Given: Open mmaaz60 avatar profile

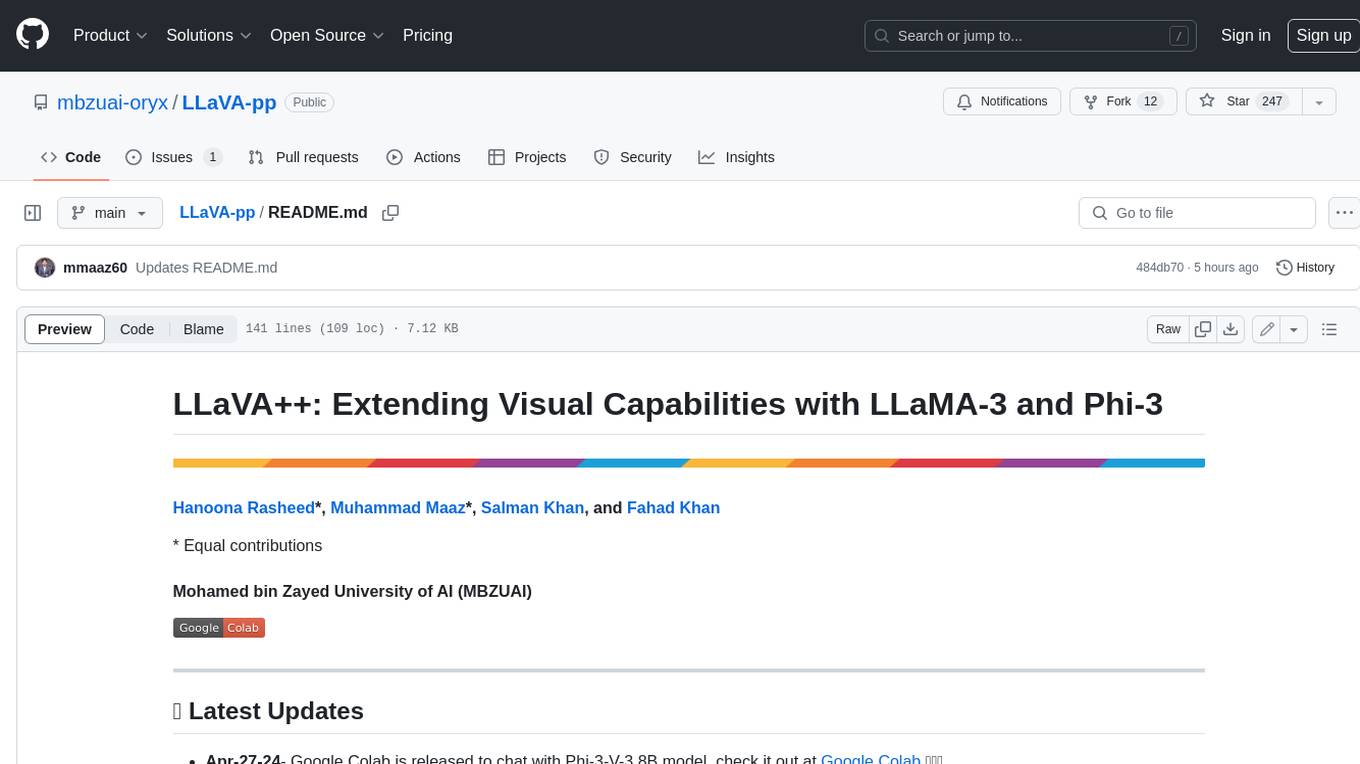Looking at the screenshot, I should (x=45, y=267).
